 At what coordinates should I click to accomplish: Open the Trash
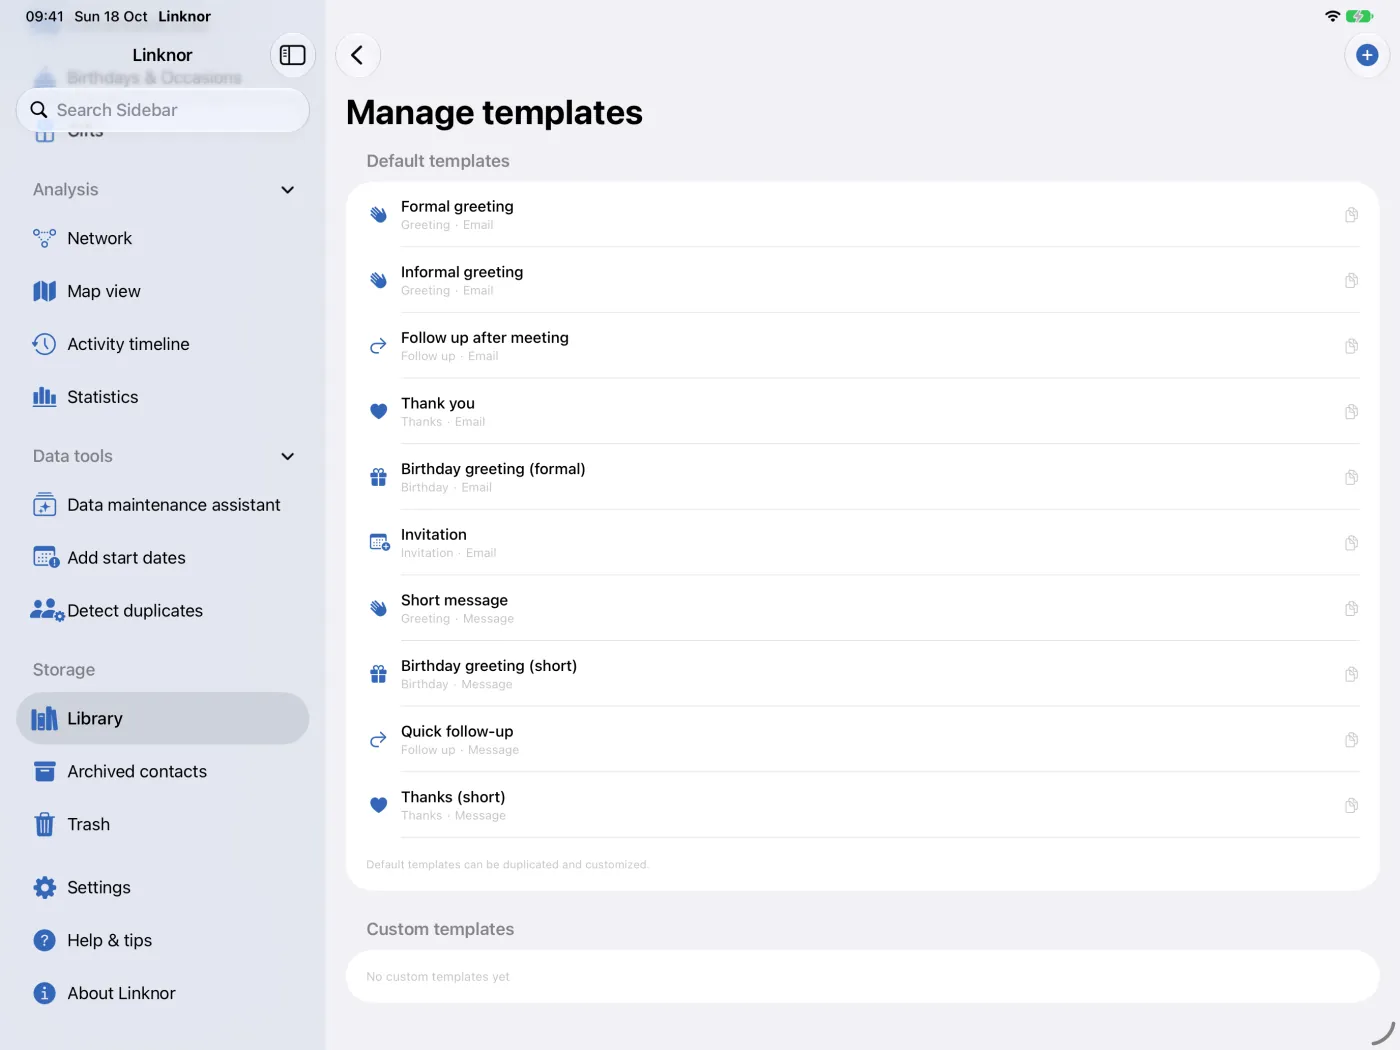[x=163, y=824]
